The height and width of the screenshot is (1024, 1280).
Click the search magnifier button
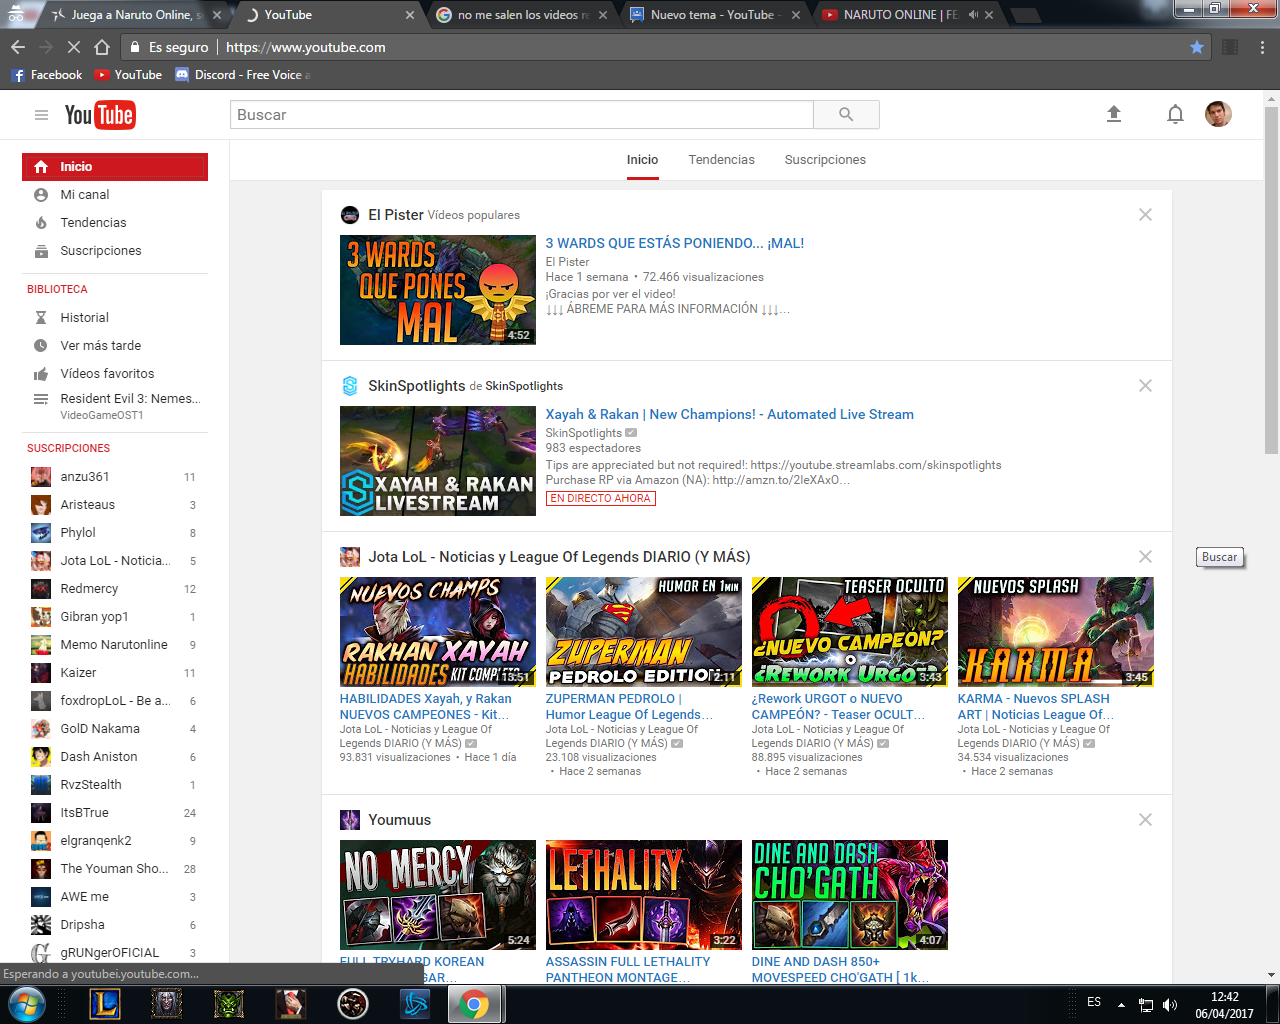tap(846, 115)
